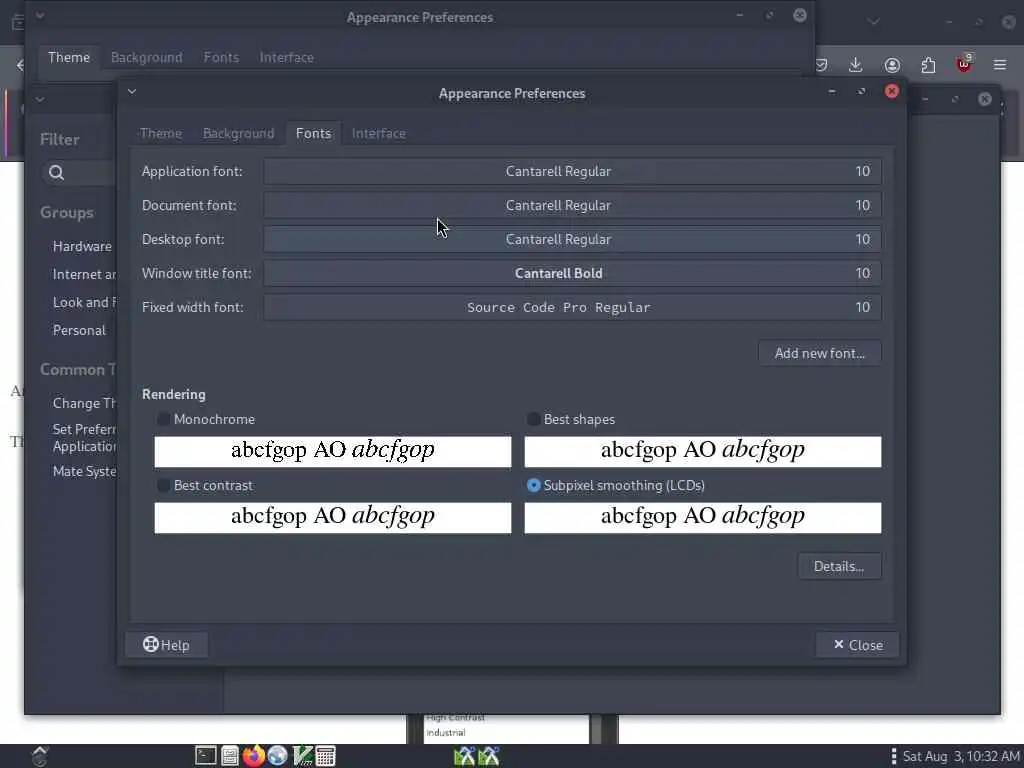Click Hardware group in Control Center
The image size is (1024, 768).
tap(82, 246)
